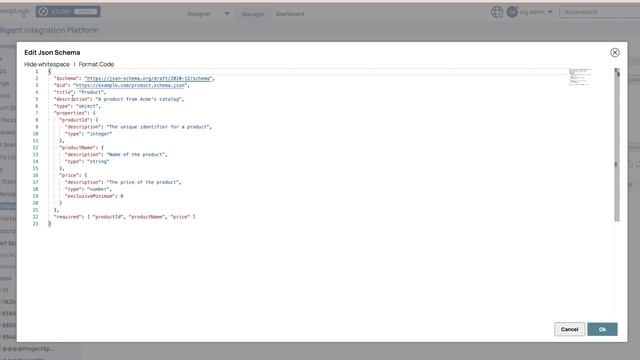Switch to the Designer tab in background
The height and width of the screenshot is (360, 640).
click(198, 14)
